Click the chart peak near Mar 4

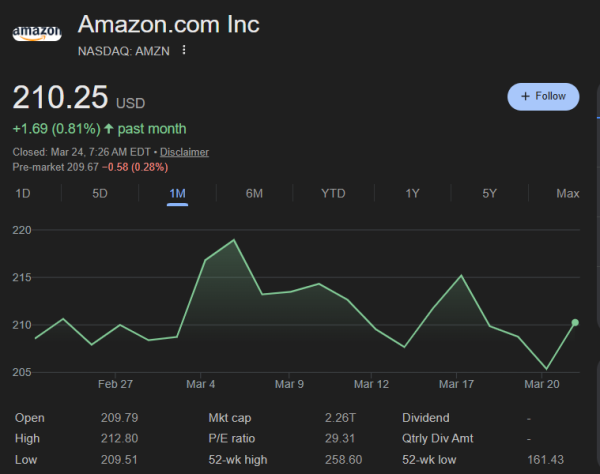(x=234, y=240)
